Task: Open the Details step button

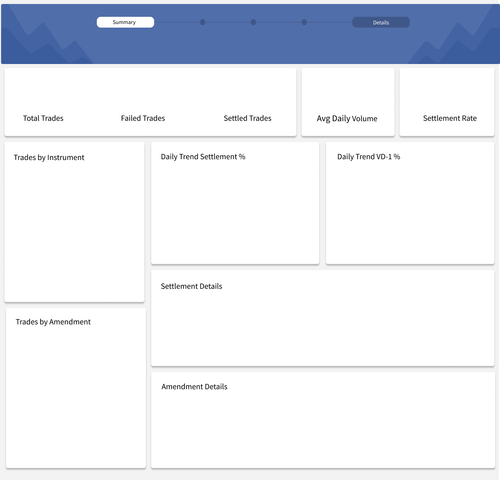Action: [x=381, y=22]
